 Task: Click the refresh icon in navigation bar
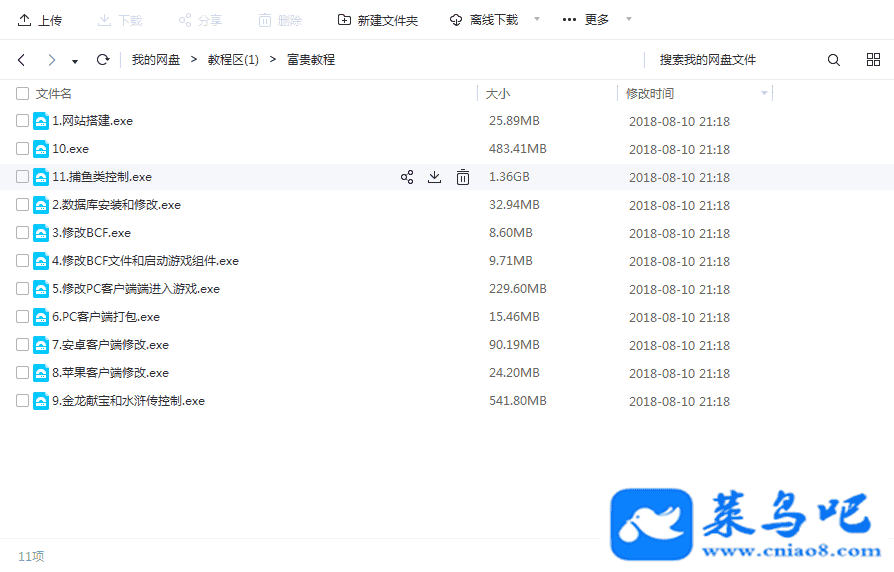coord(103,60)
